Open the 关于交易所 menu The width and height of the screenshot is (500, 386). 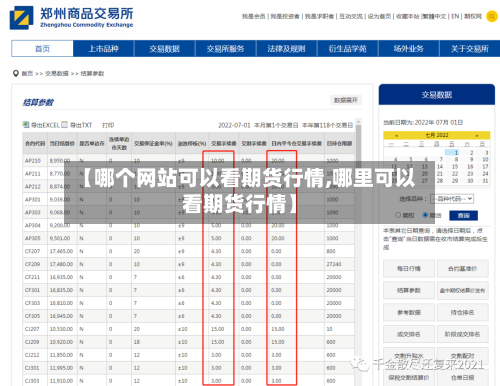click(470, 49)
